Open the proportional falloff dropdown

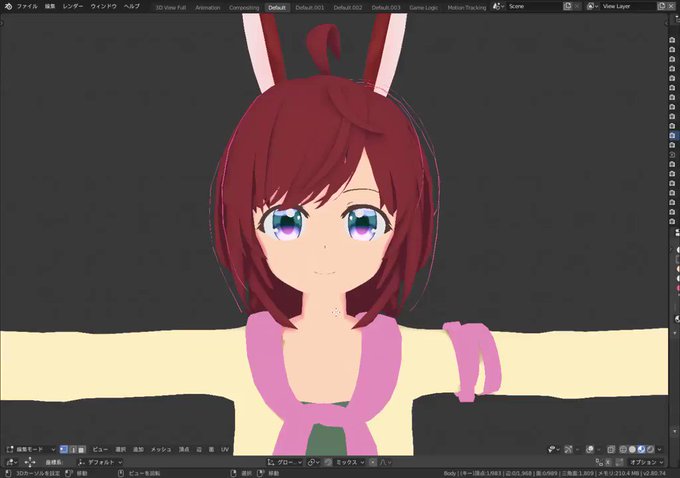[x=385, y=462]
